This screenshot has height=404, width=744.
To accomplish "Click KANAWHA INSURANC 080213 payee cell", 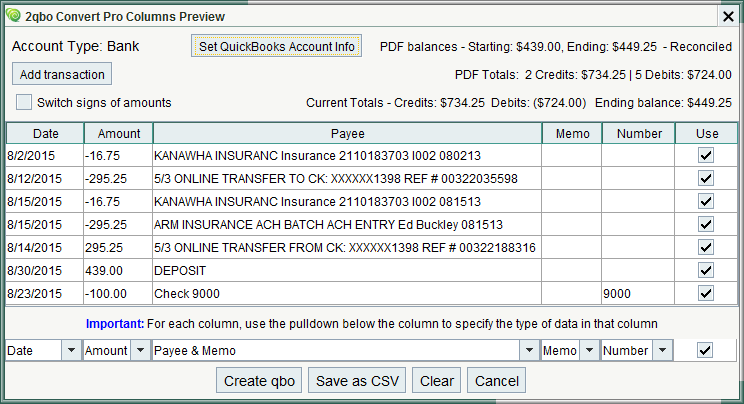I will pos(347,155).
